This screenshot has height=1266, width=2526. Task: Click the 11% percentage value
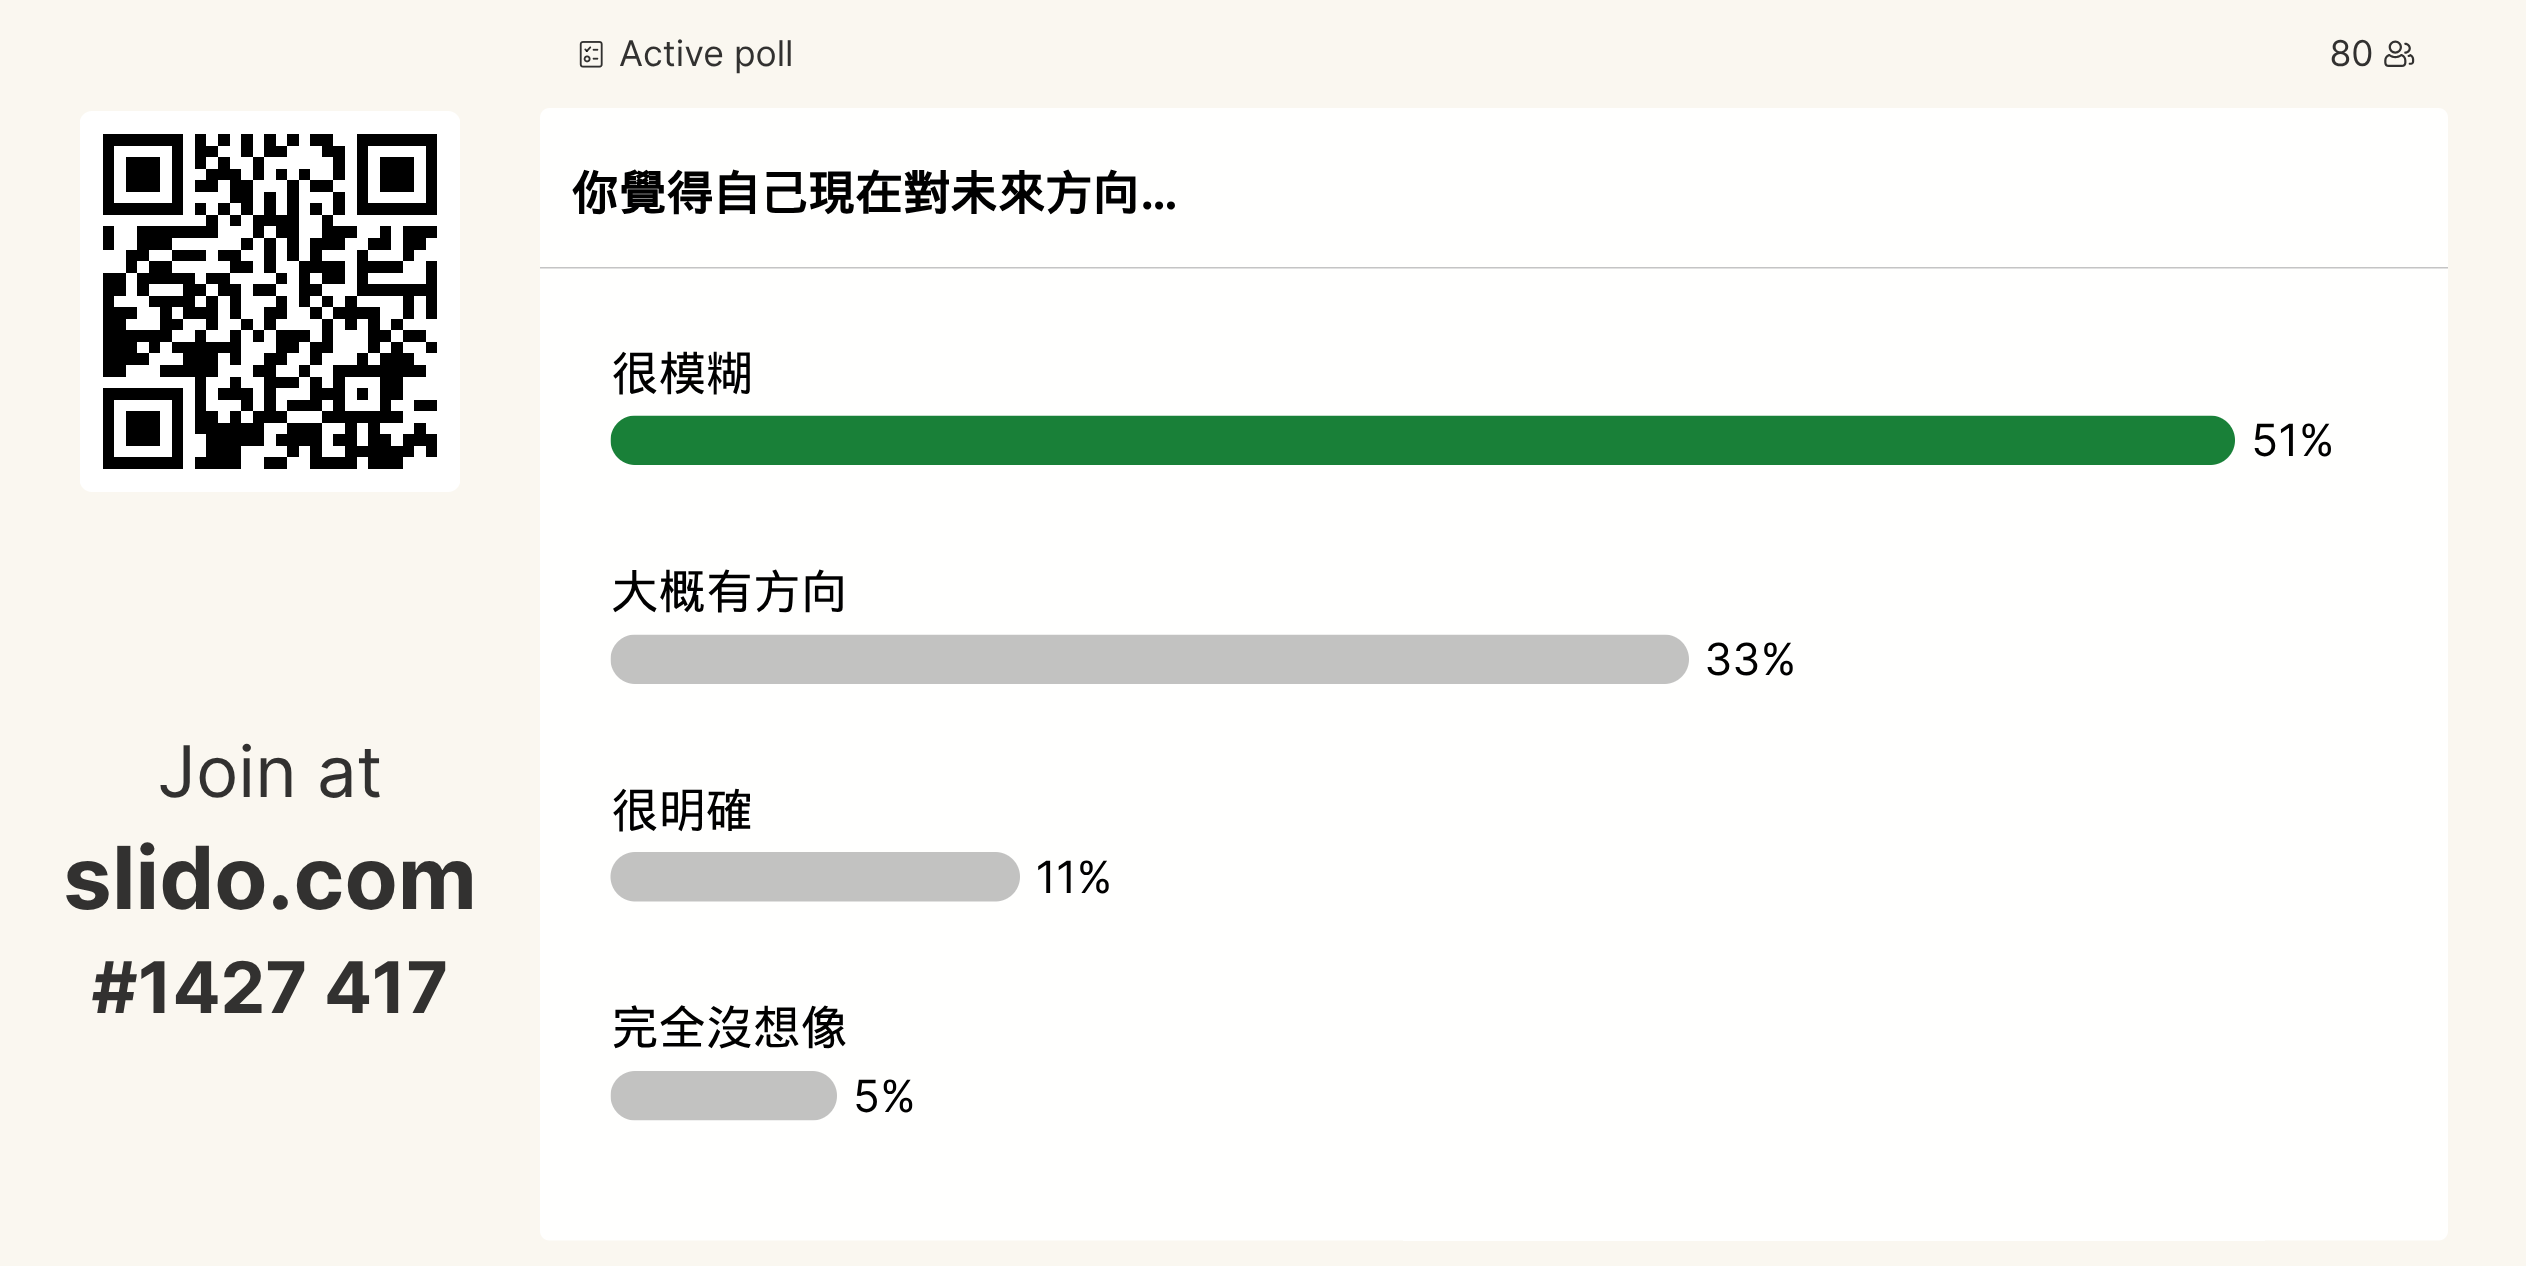point(1073,878)
